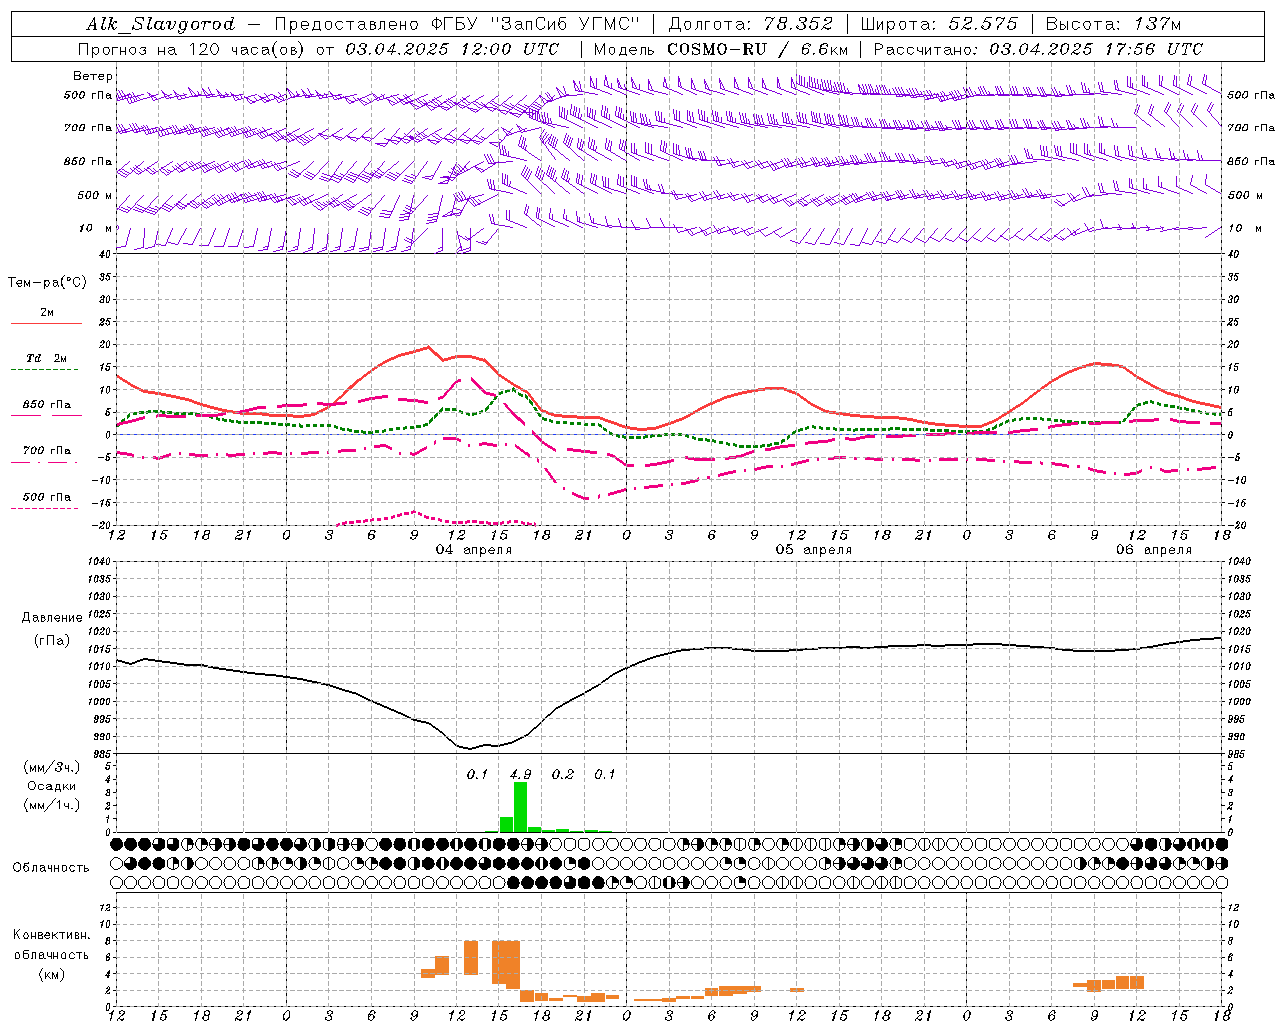Click the 500 м wind level label on left

(95, 195)
